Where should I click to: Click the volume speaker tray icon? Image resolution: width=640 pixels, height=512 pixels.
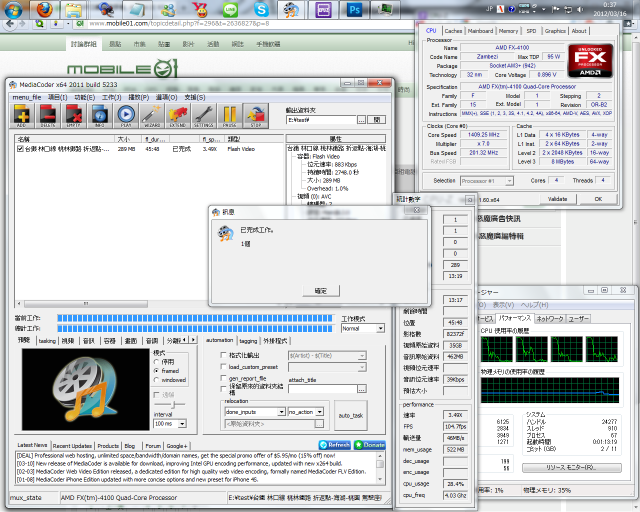tap(580, 9)
